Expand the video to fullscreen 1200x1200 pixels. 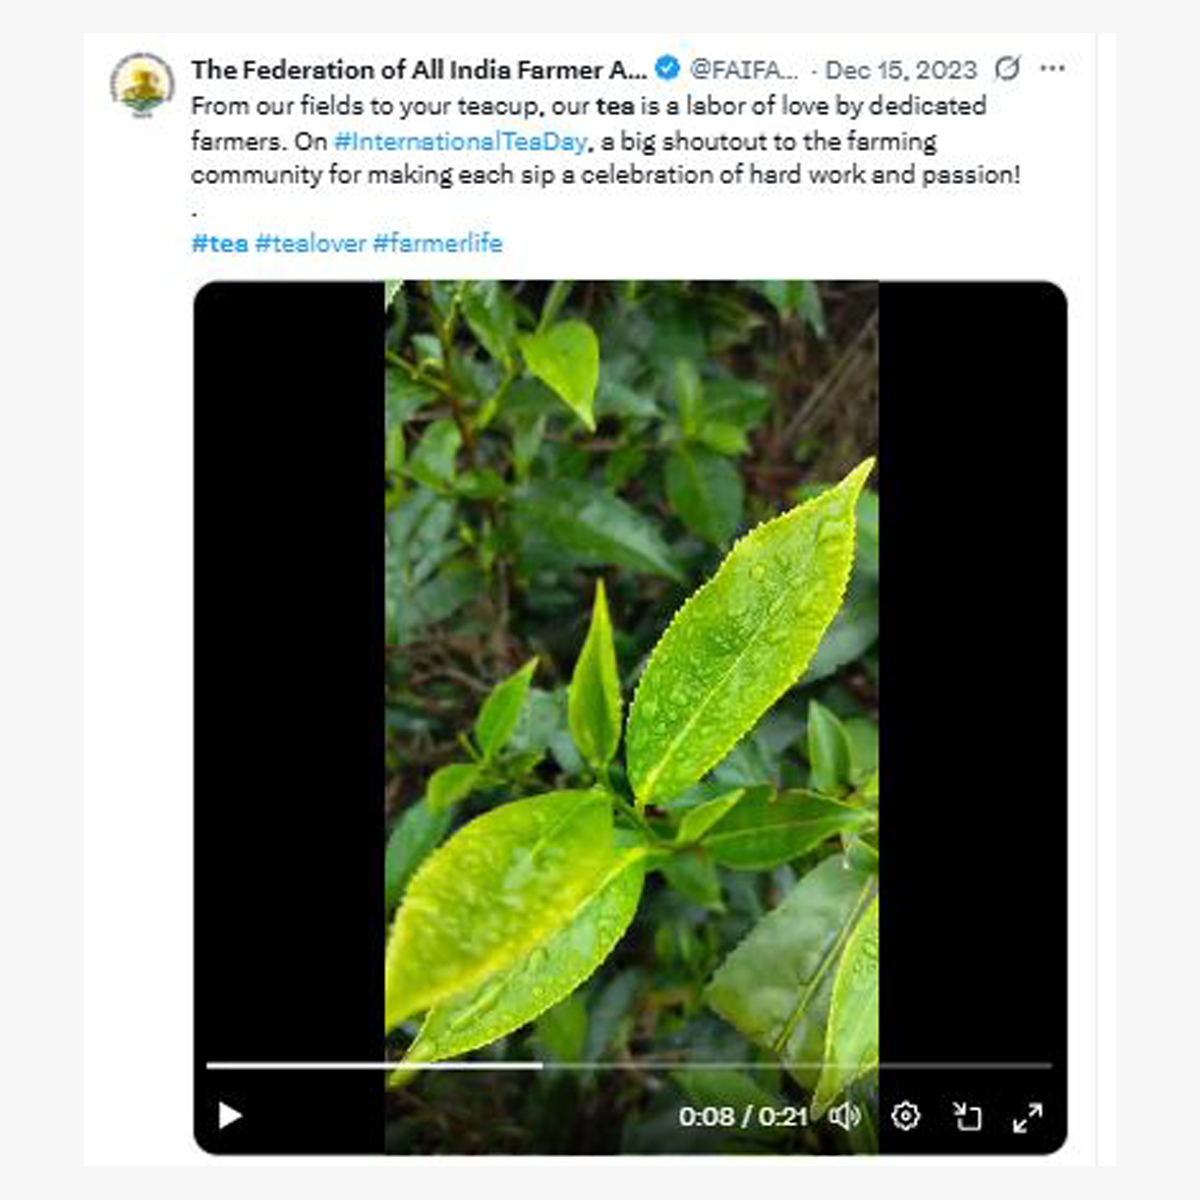pyautogui.click(x=1027, y=1116)
